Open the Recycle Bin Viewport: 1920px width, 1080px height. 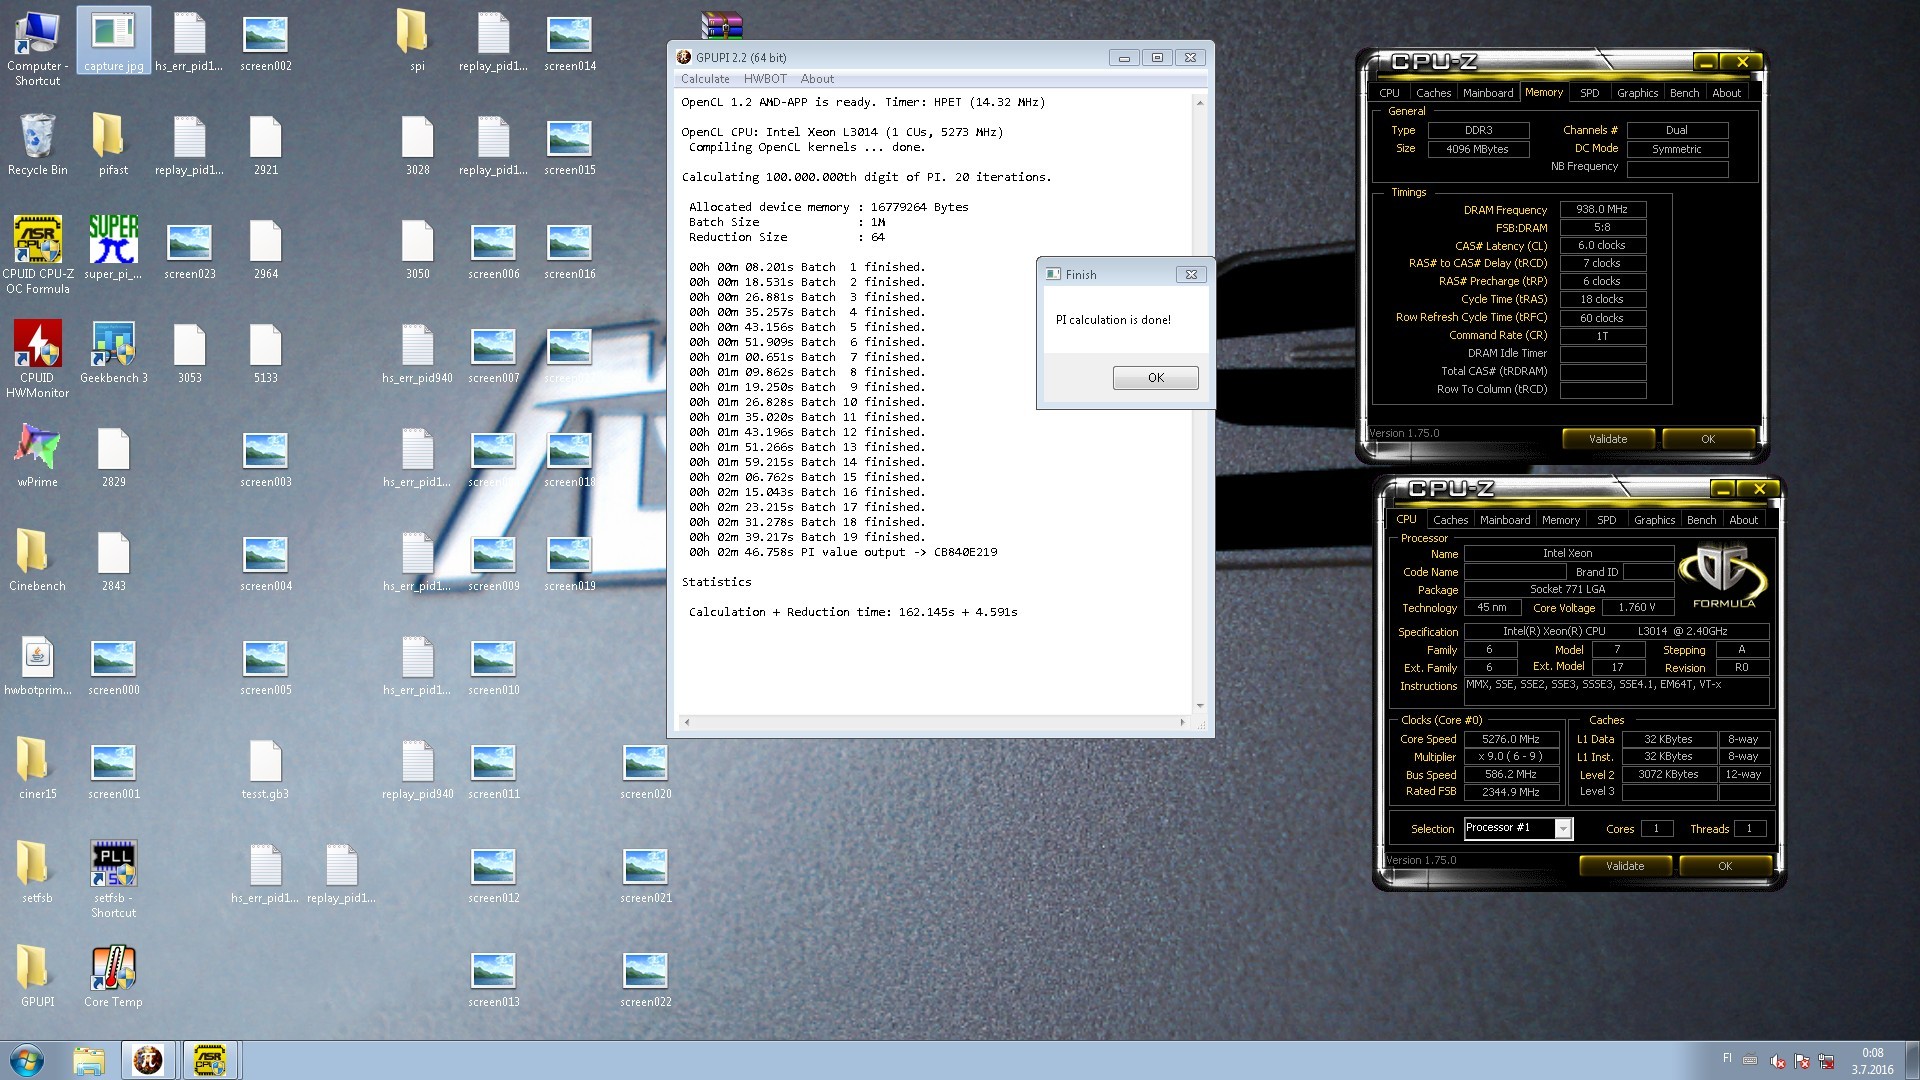(37, 144)
